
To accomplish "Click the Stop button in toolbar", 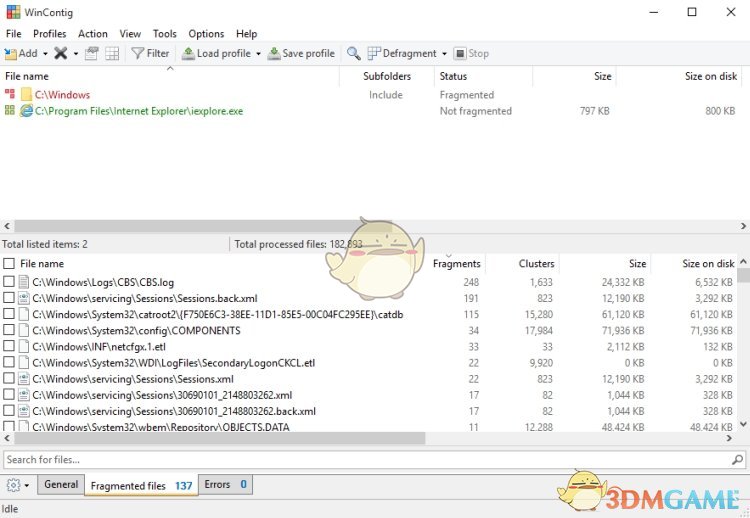I will (471, 53).
